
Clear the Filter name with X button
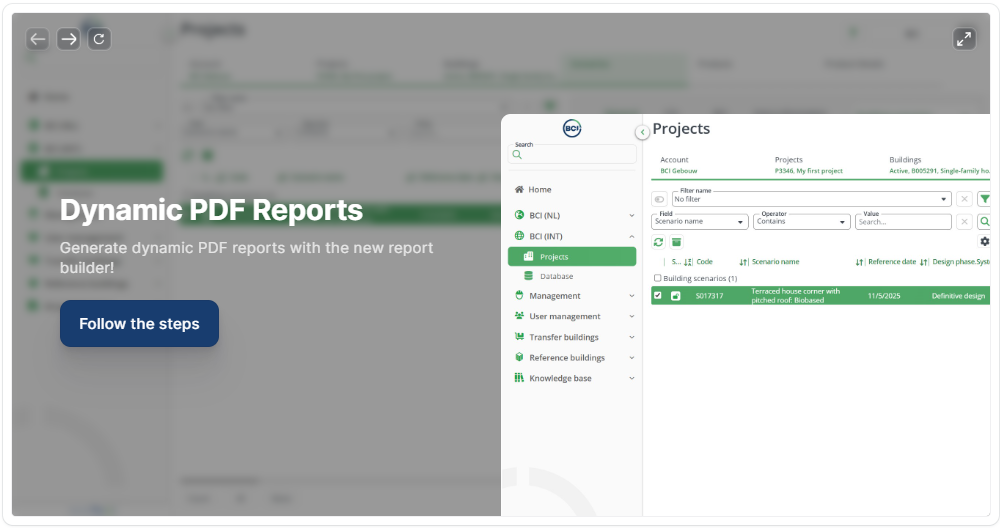(964, 199)
